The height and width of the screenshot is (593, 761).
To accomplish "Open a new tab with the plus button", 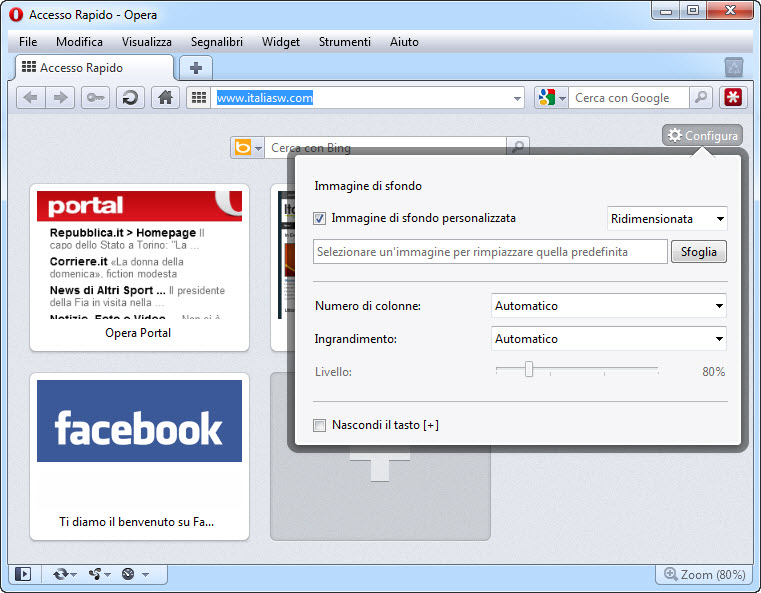I will tap(196, 68).
